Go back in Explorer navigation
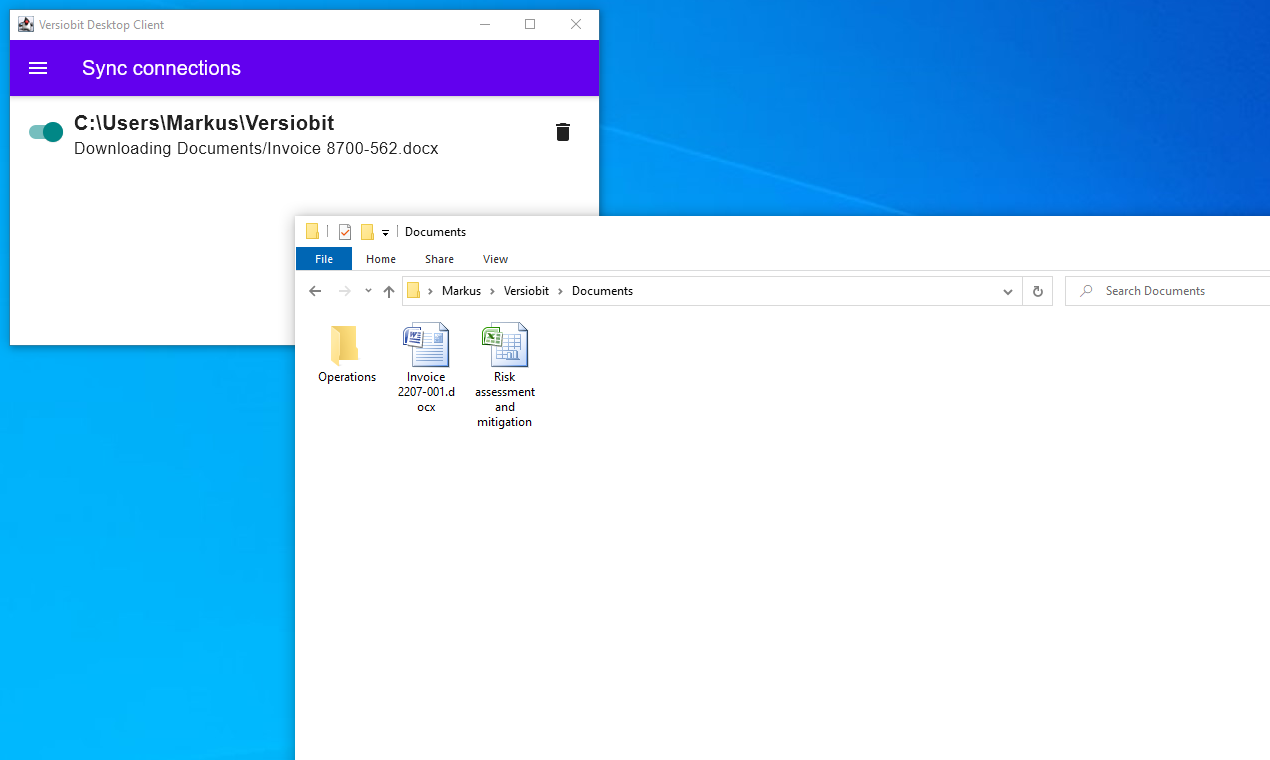 pyautogui.click(x=315, y=291)
